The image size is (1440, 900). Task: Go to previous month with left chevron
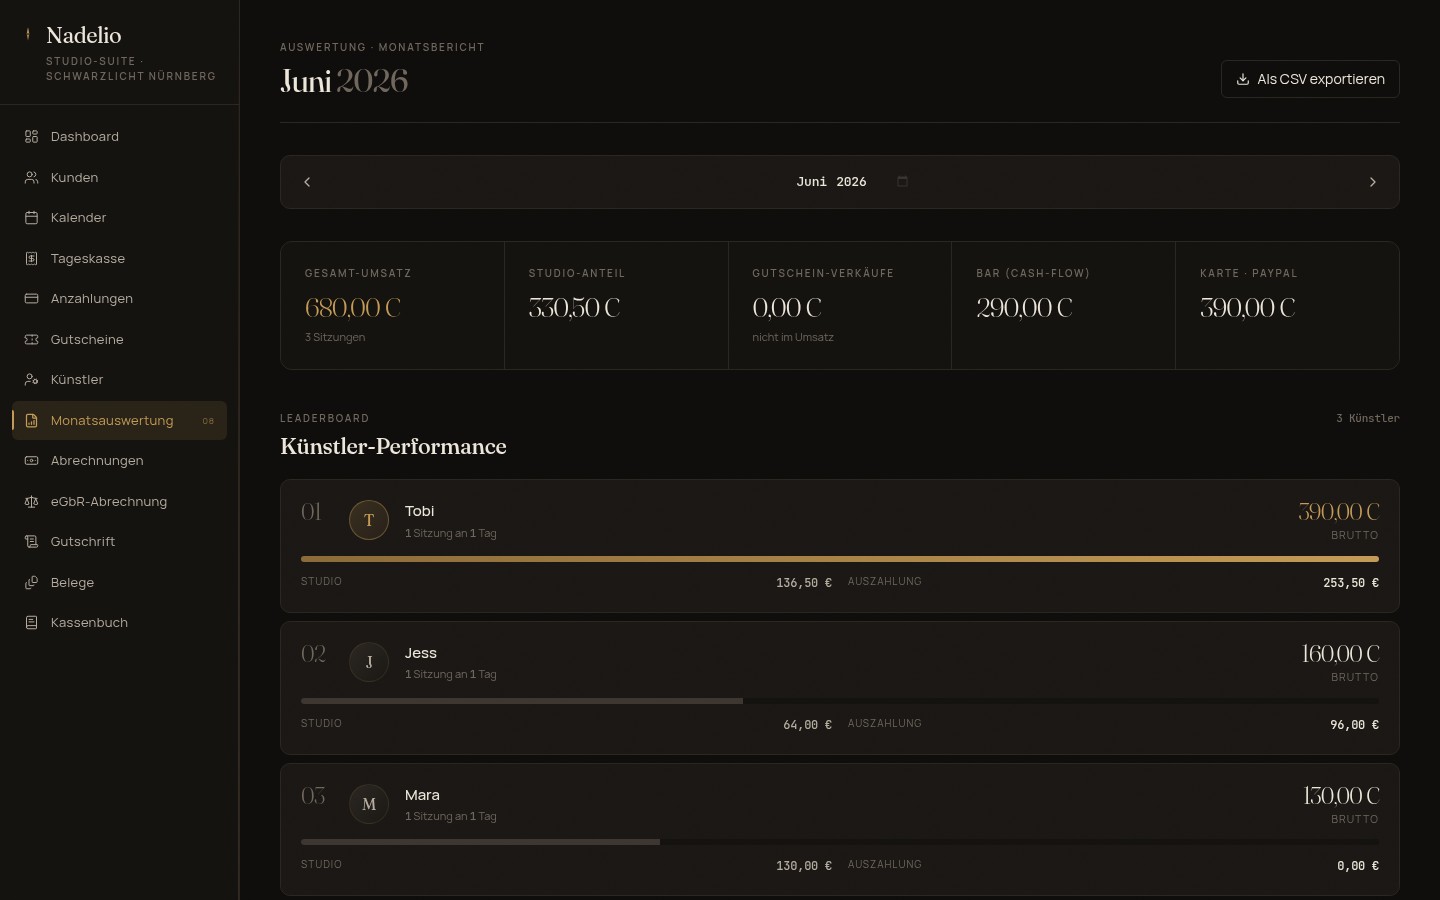click(x=307, y=182)
